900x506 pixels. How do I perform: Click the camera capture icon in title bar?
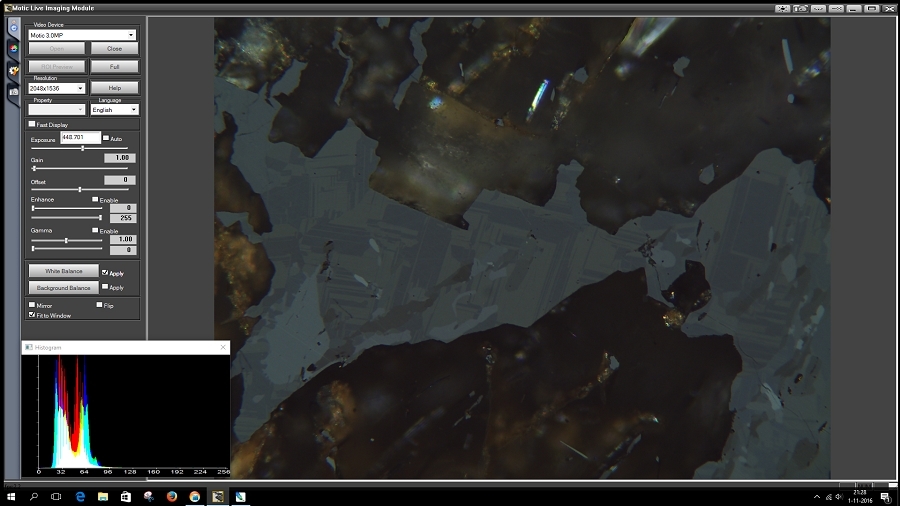802,8
